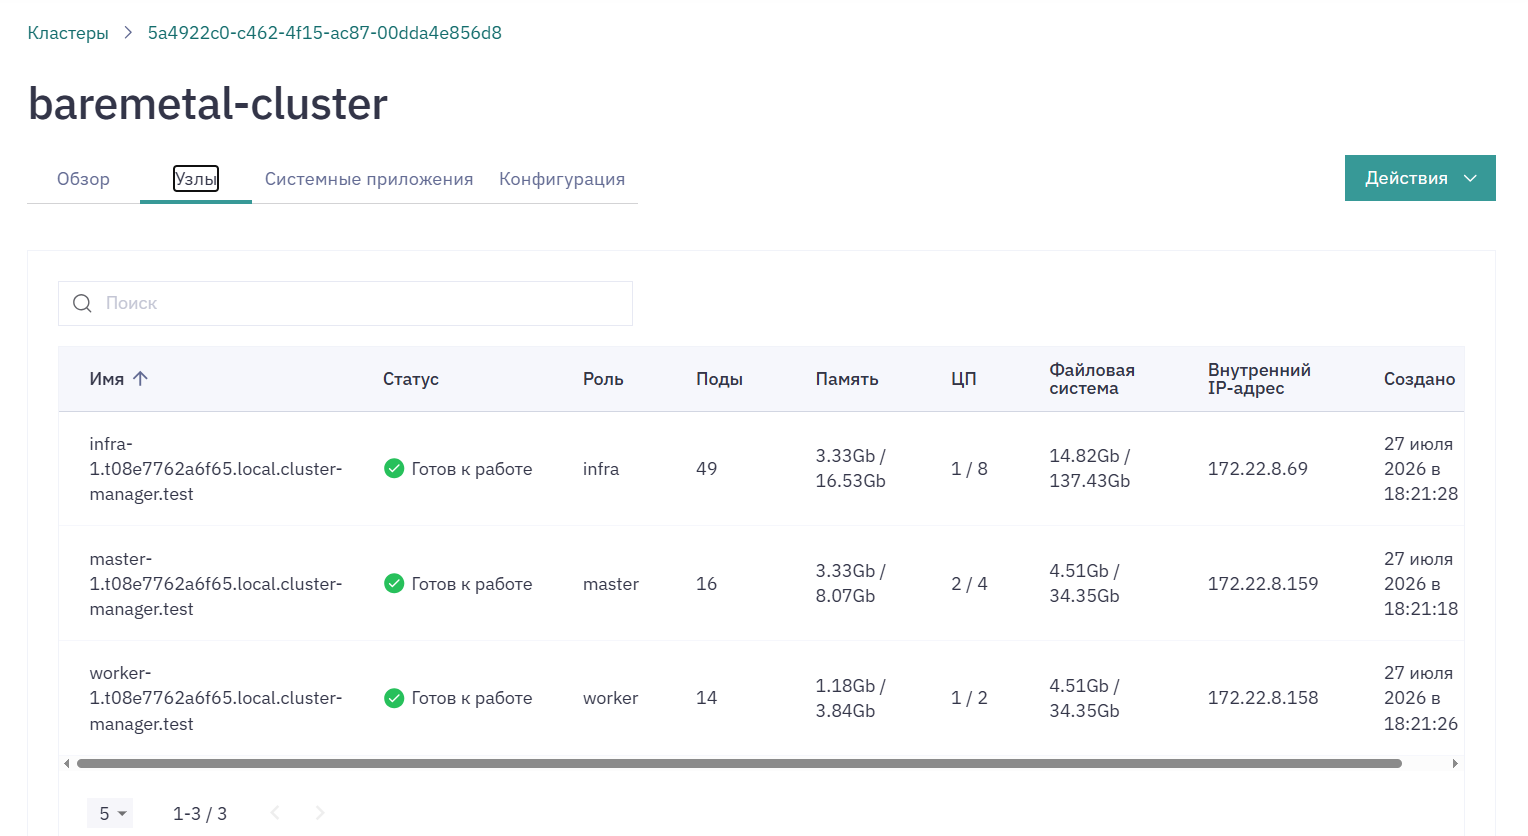The width and height of the screenshot is (1528, 836).
Task: Select node name master-1.t08e7762a6f65.local.cluster-manager.test
Action: coord(216,584)
